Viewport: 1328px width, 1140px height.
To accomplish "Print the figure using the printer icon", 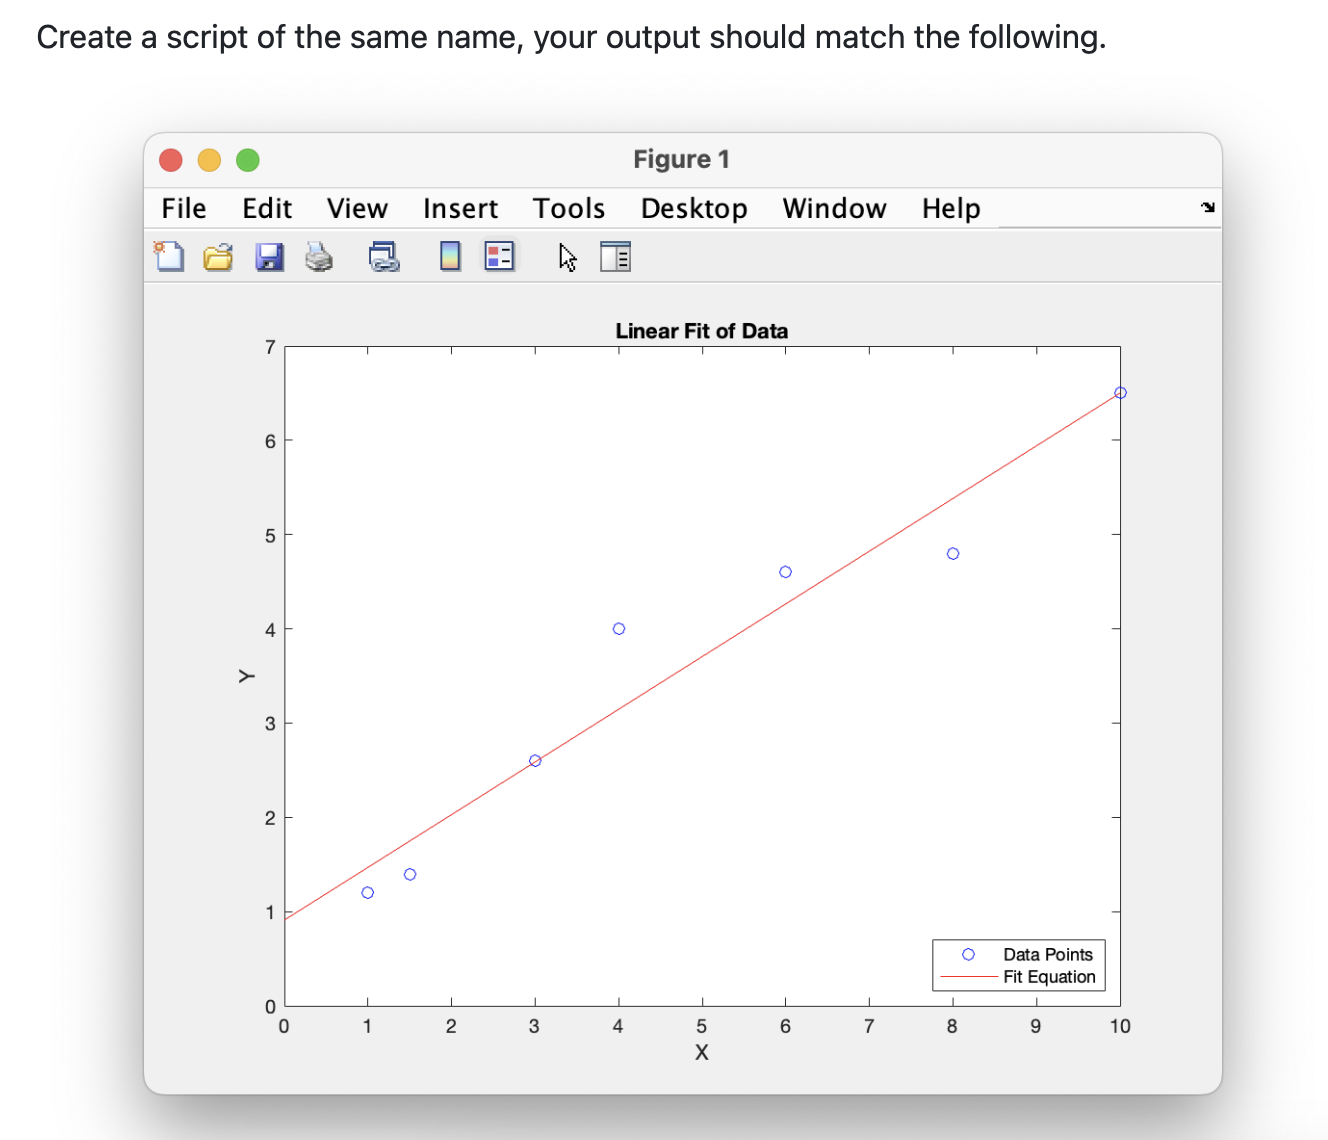I will click(319, 256).
